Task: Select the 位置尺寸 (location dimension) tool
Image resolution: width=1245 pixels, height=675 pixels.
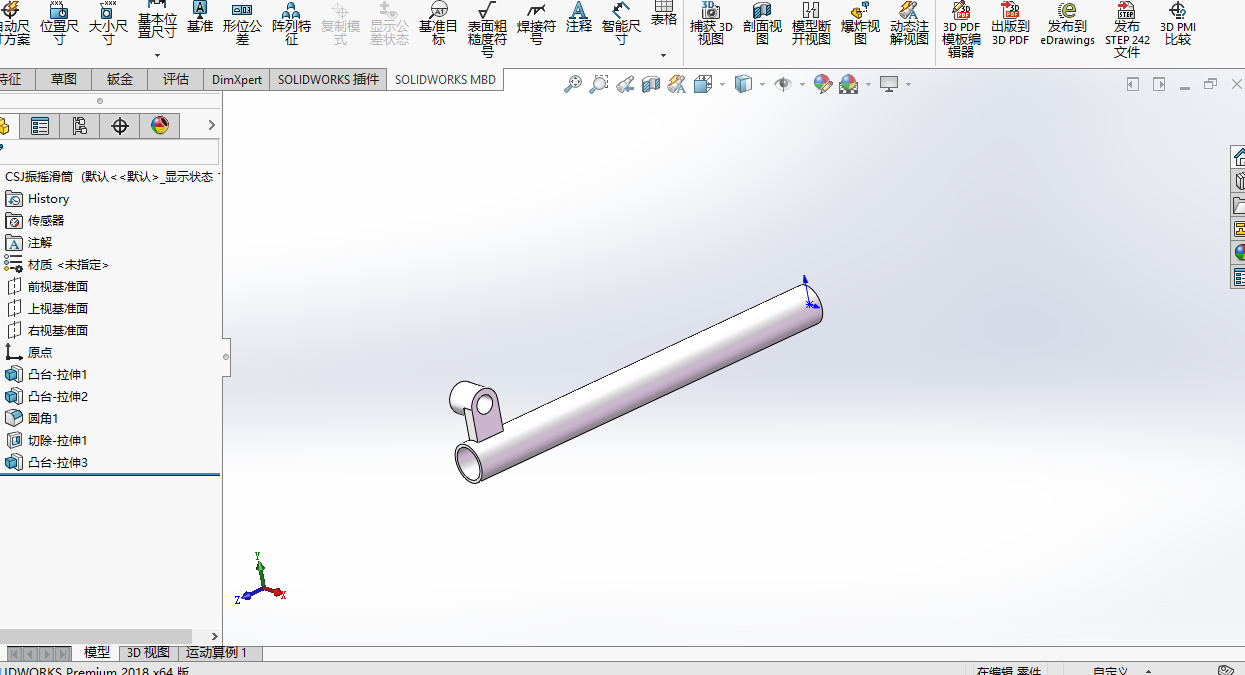Action: coord(59,24)
